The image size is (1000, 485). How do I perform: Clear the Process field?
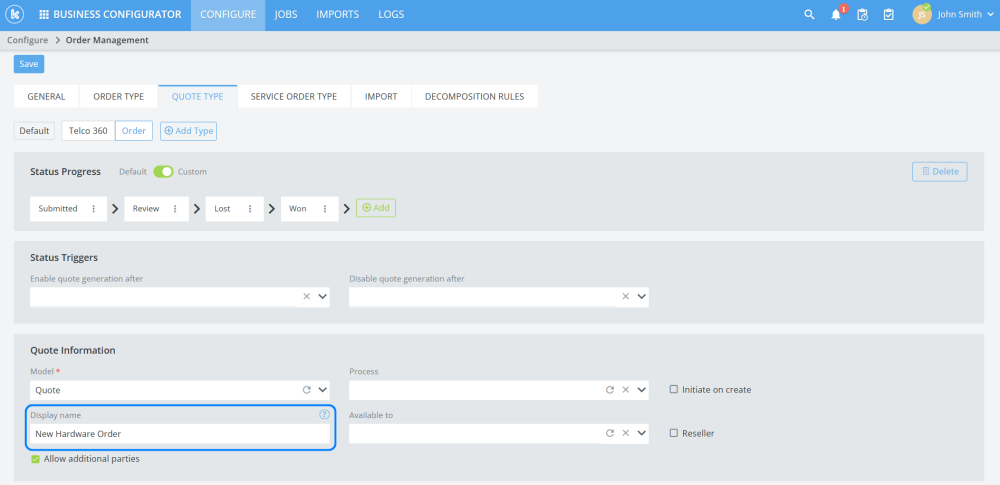click(x=626, y=390)
